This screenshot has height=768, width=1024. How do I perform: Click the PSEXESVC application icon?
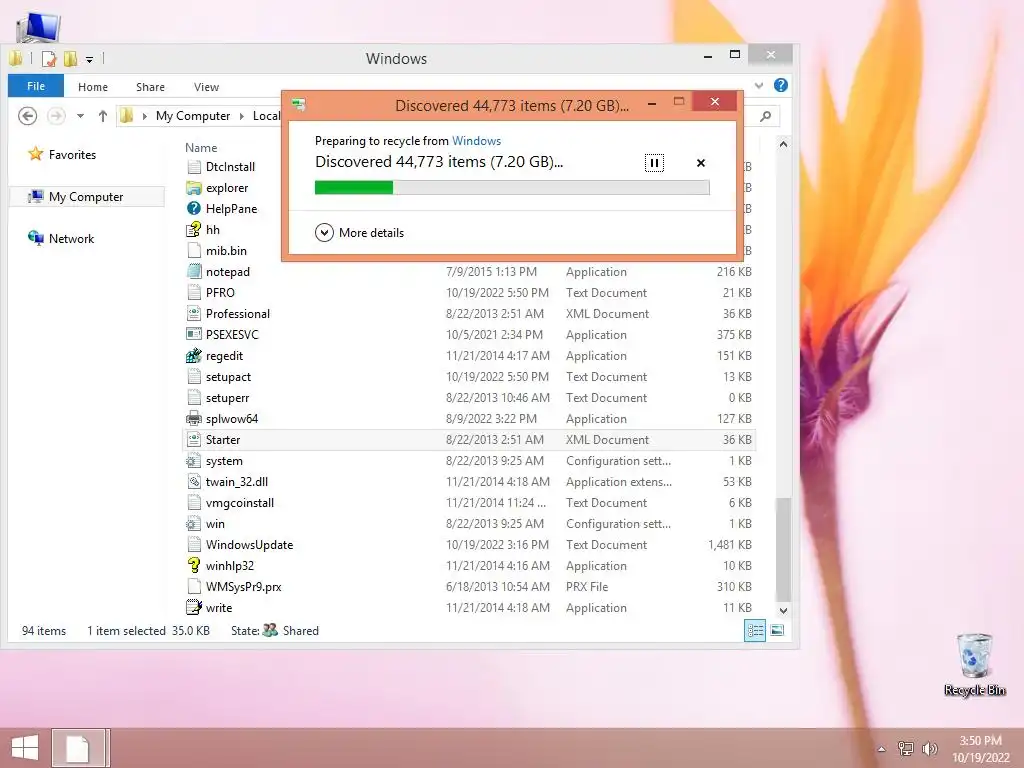coord(193,334)
